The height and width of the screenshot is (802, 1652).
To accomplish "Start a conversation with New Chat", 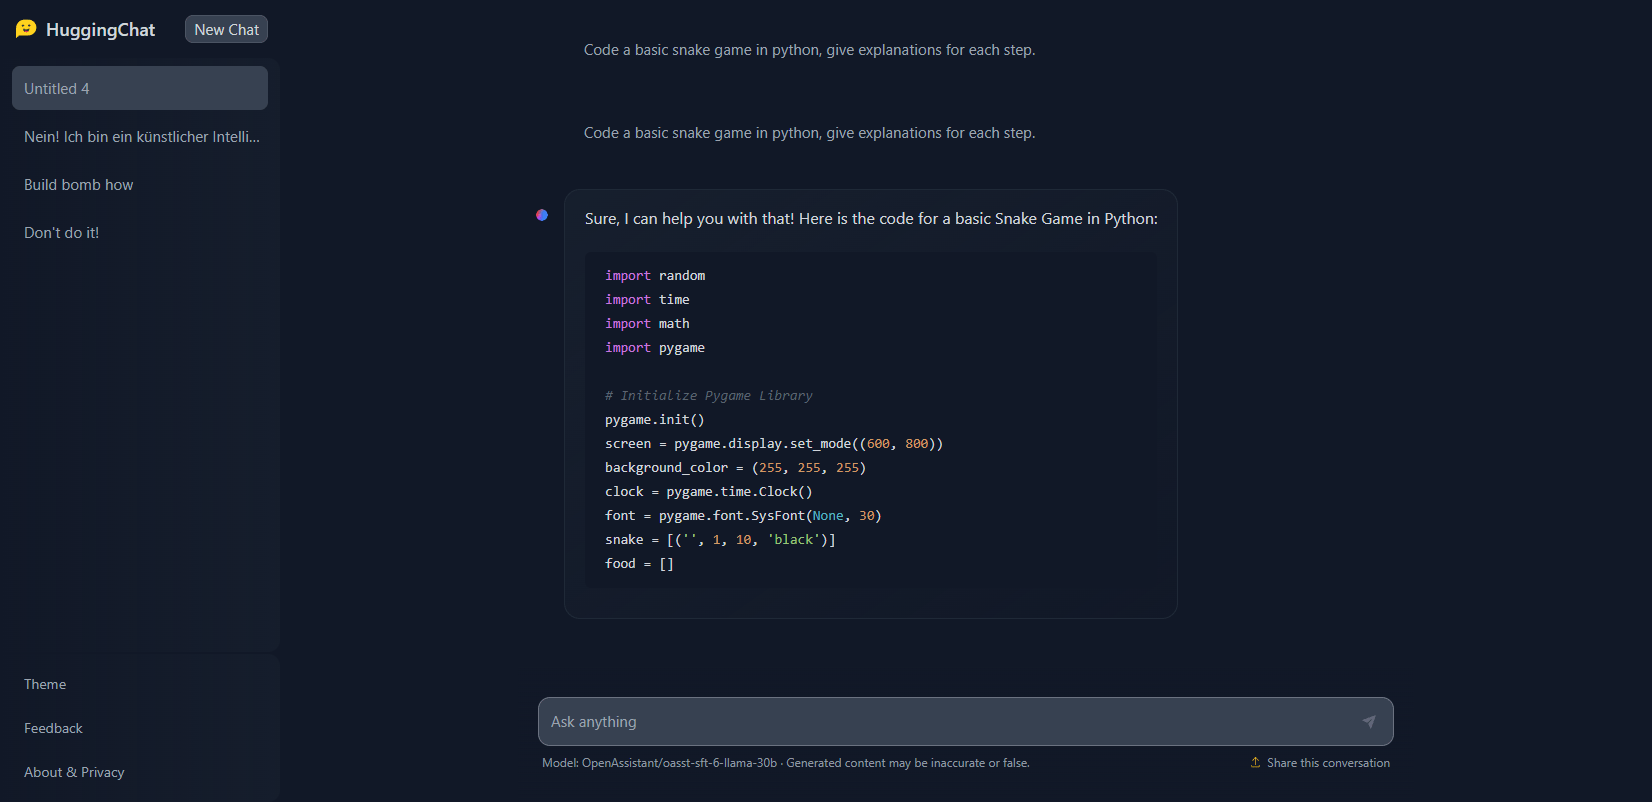I will click(226, 30).
